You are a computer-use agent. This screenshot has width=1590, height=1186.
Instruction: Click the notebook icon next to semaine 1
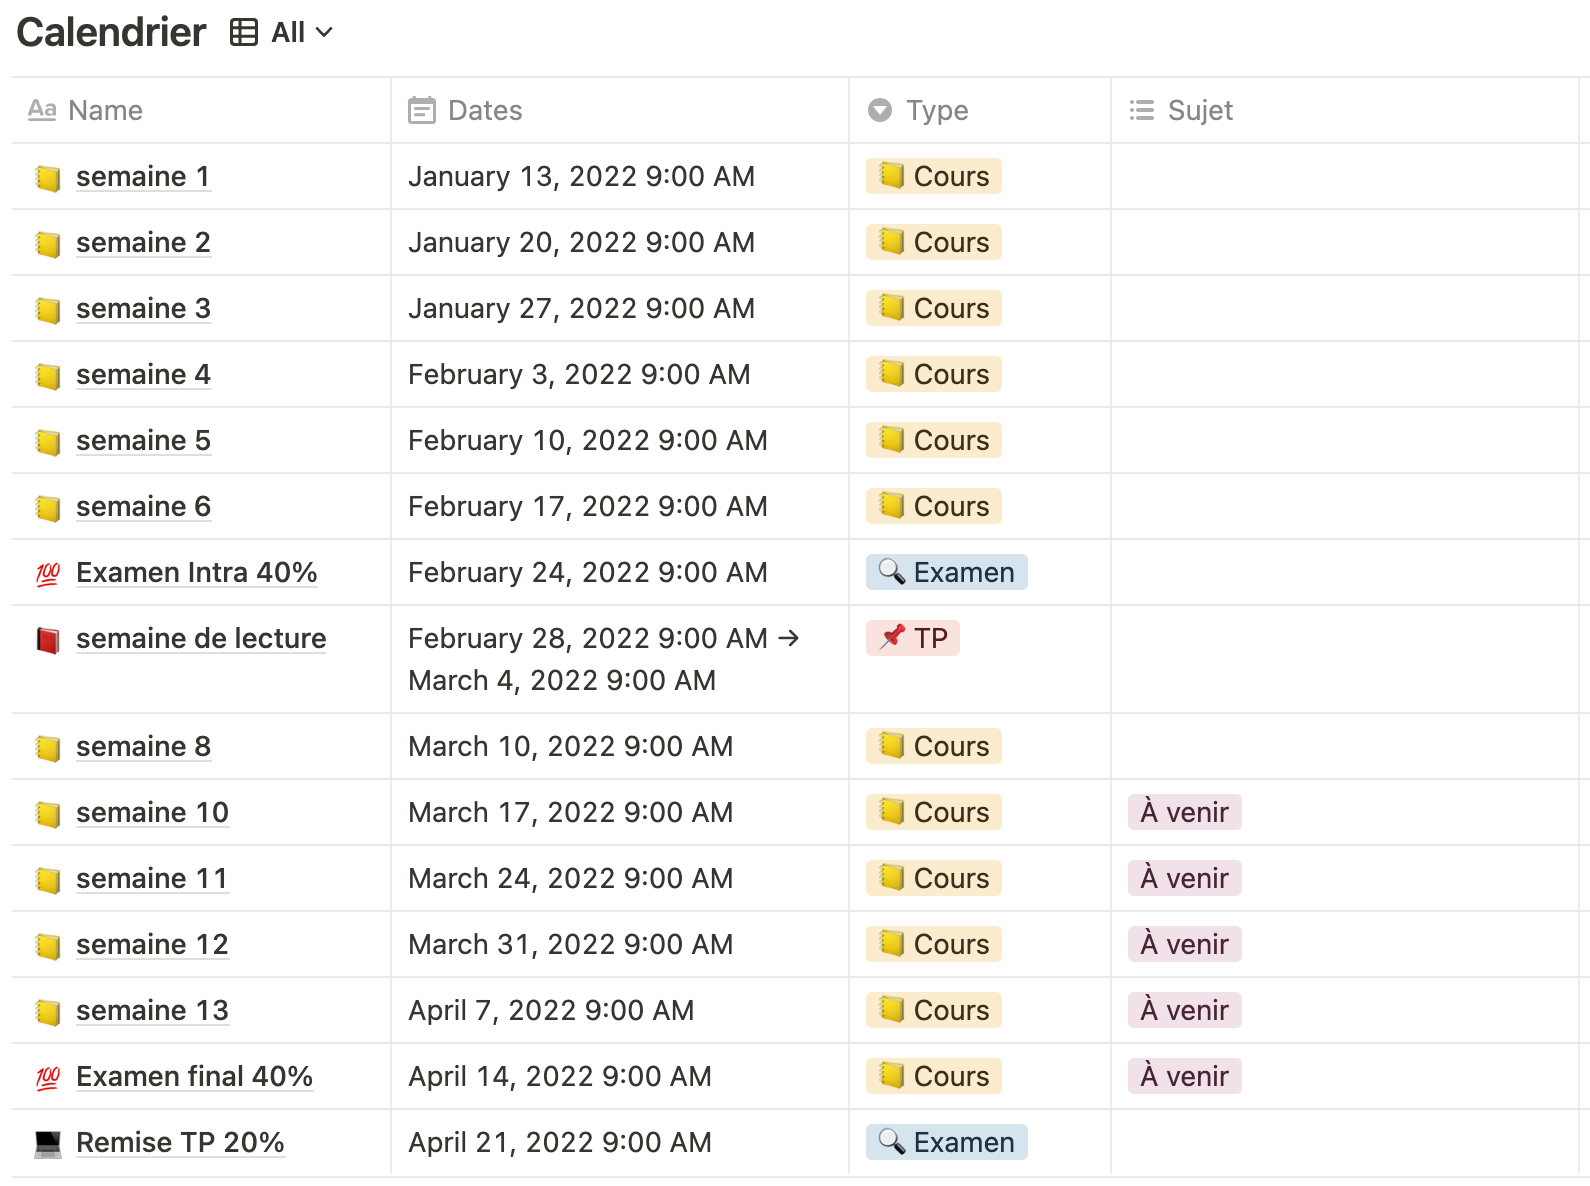[x=48, y=178]
